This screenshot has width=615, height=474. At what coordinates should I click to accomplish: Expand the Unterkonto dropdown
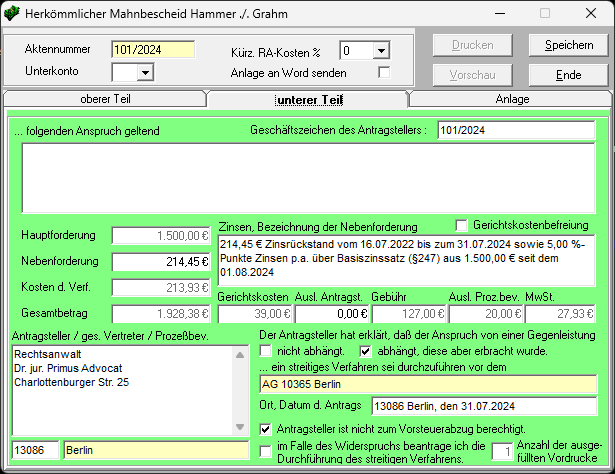(x=144, y=72)
